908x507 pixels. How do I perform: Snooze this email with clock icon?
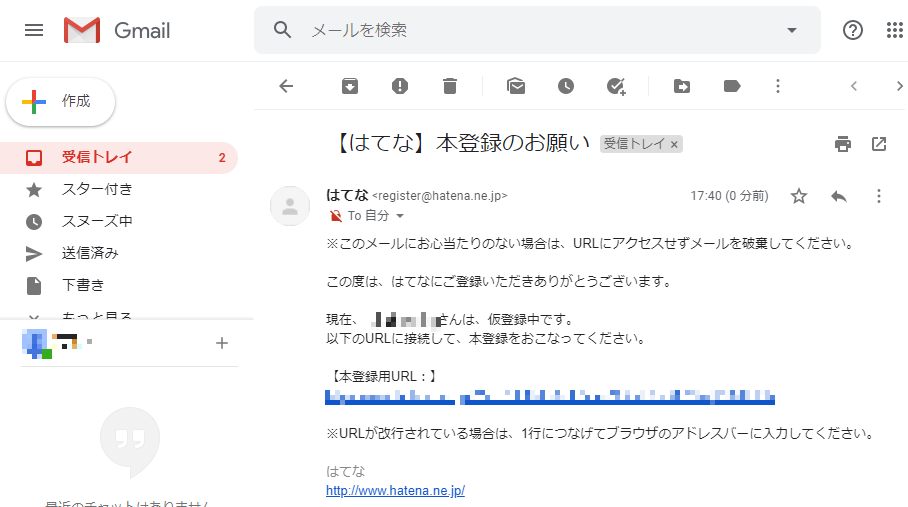coord(566,86)
